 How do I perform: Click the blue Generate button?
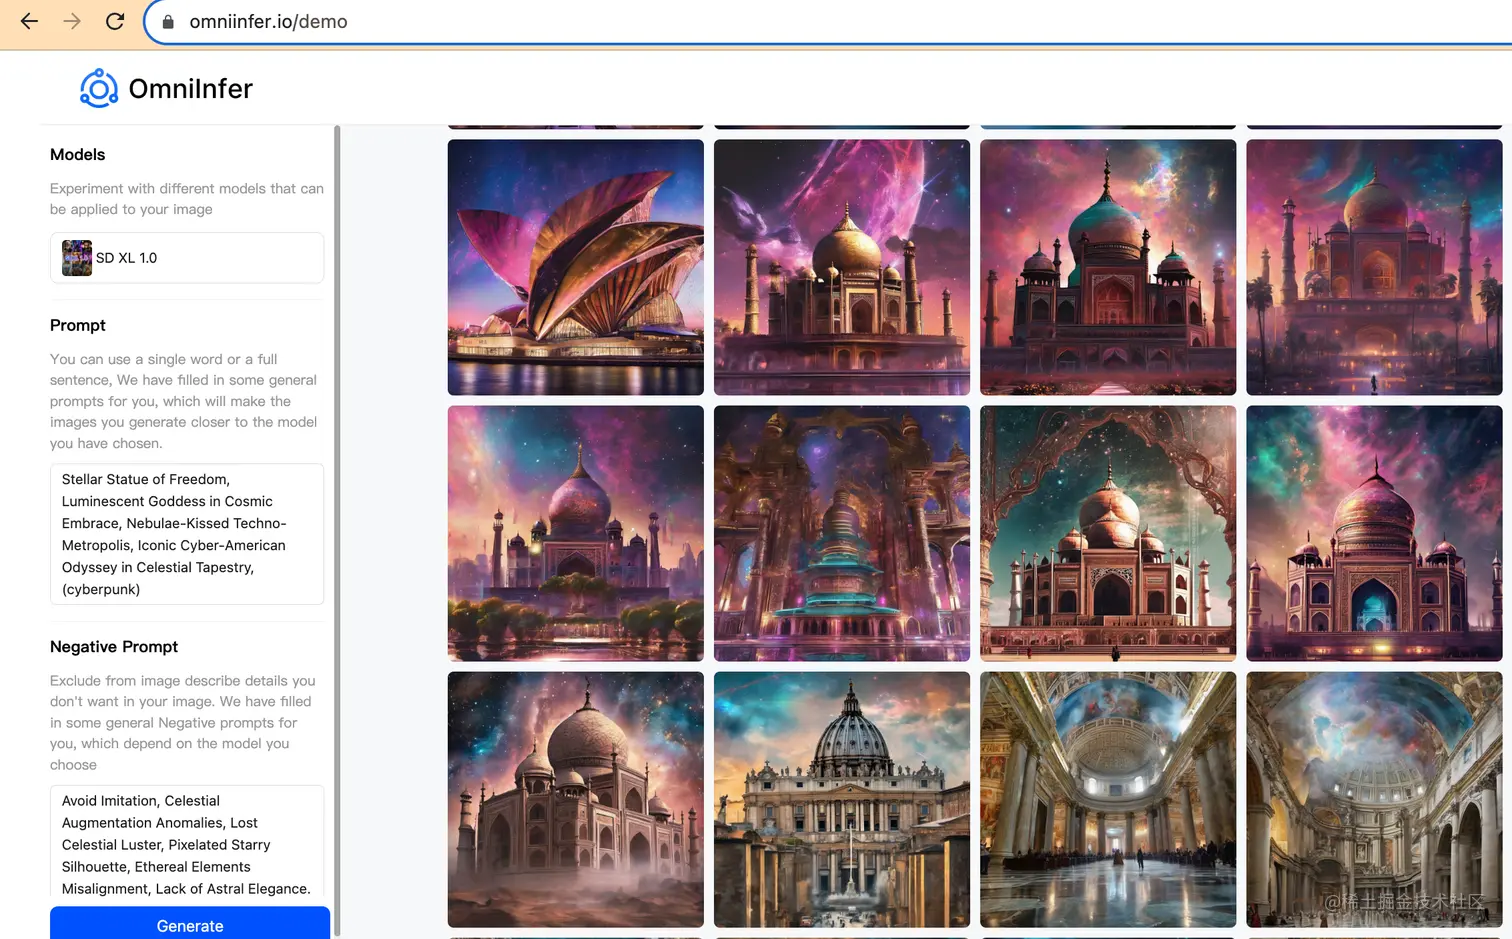pos(190,923)
